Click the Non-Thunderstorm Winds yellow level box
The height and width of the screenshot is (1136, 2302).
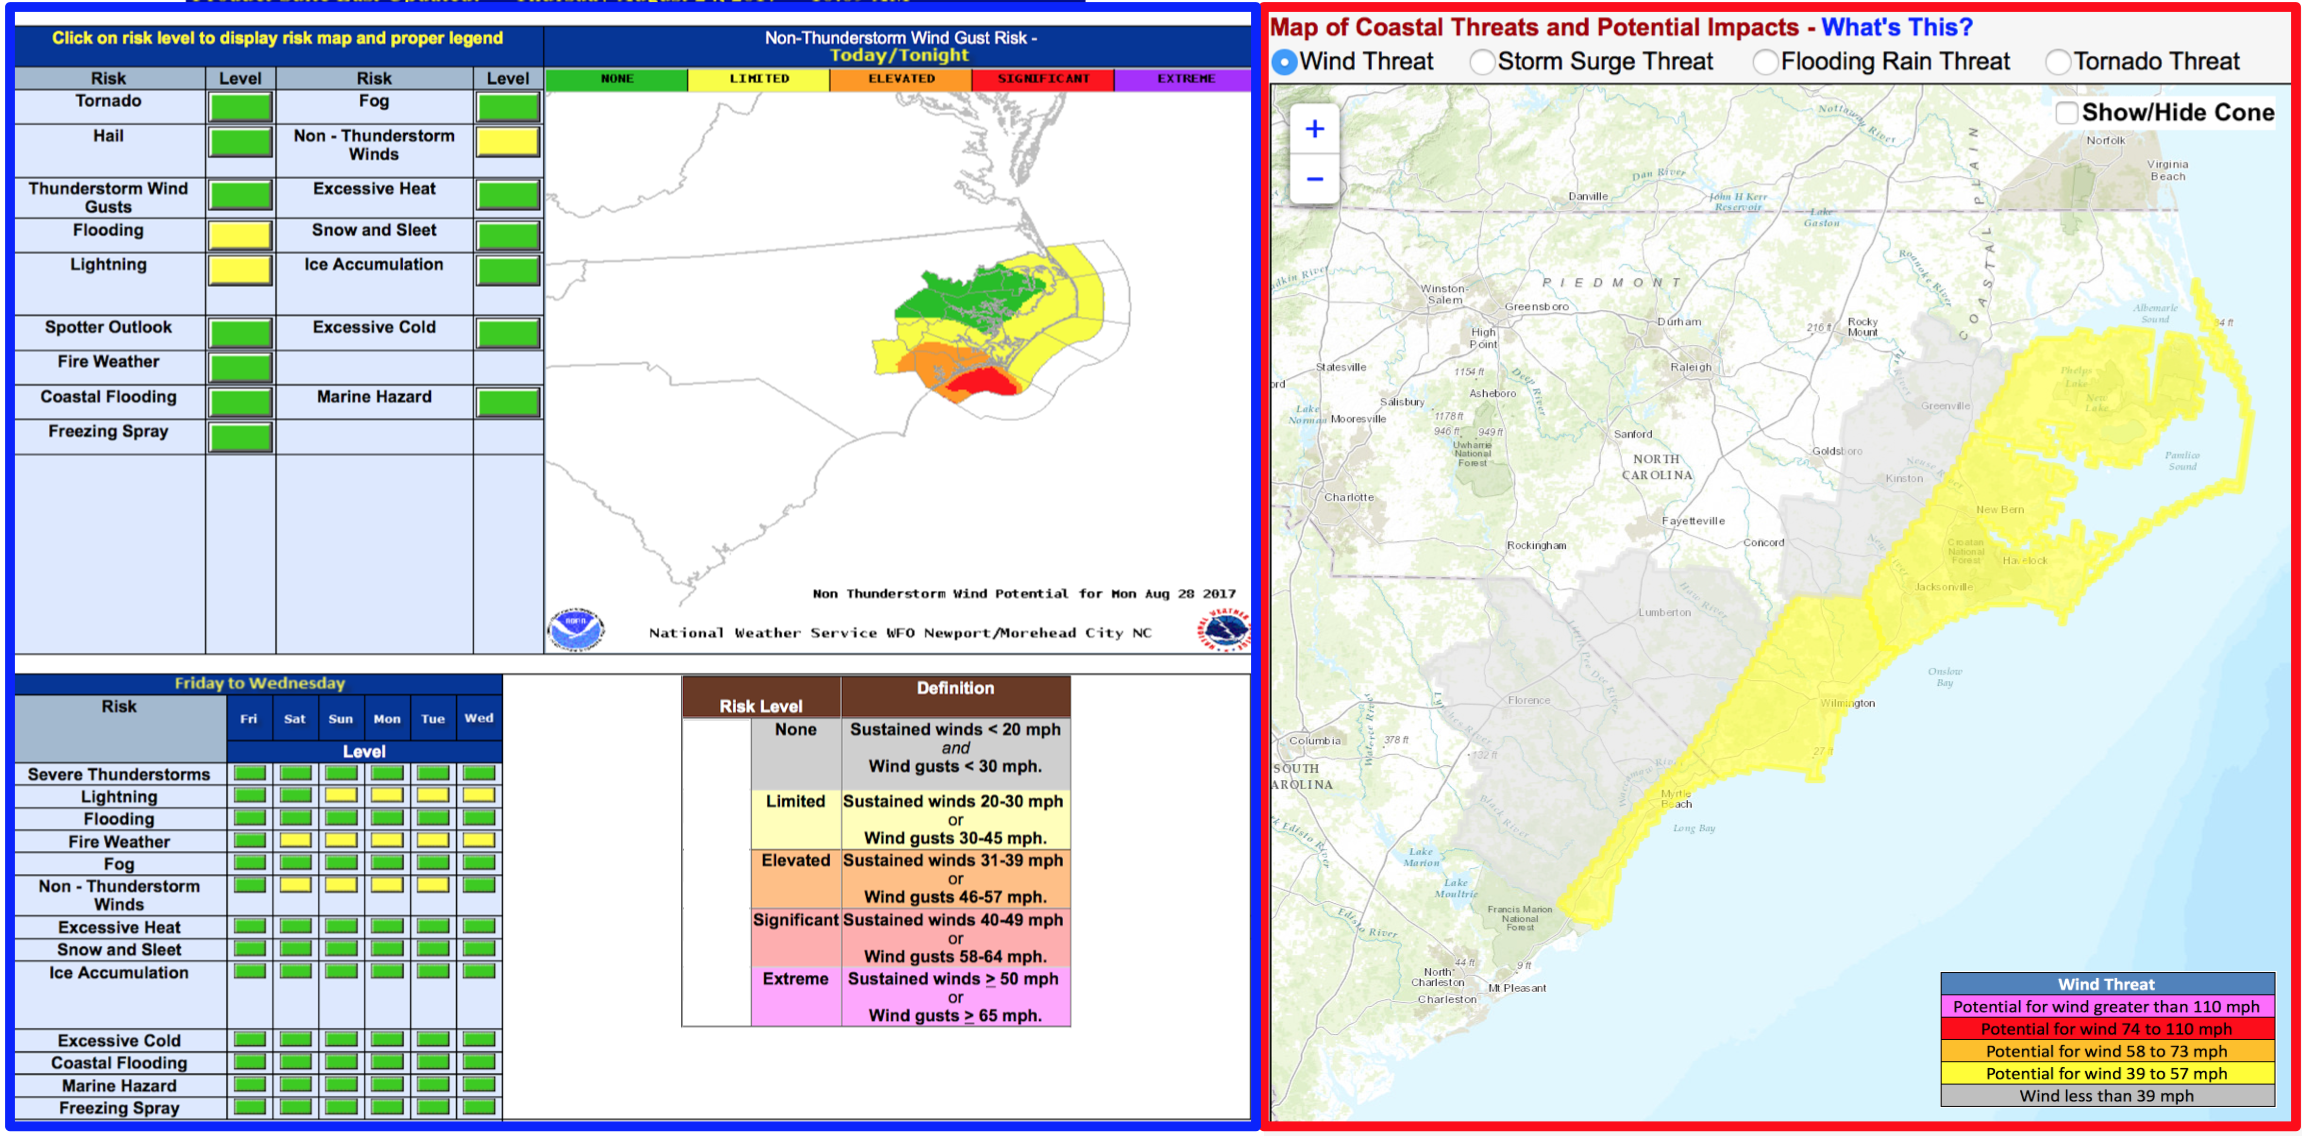coord(507,142)
